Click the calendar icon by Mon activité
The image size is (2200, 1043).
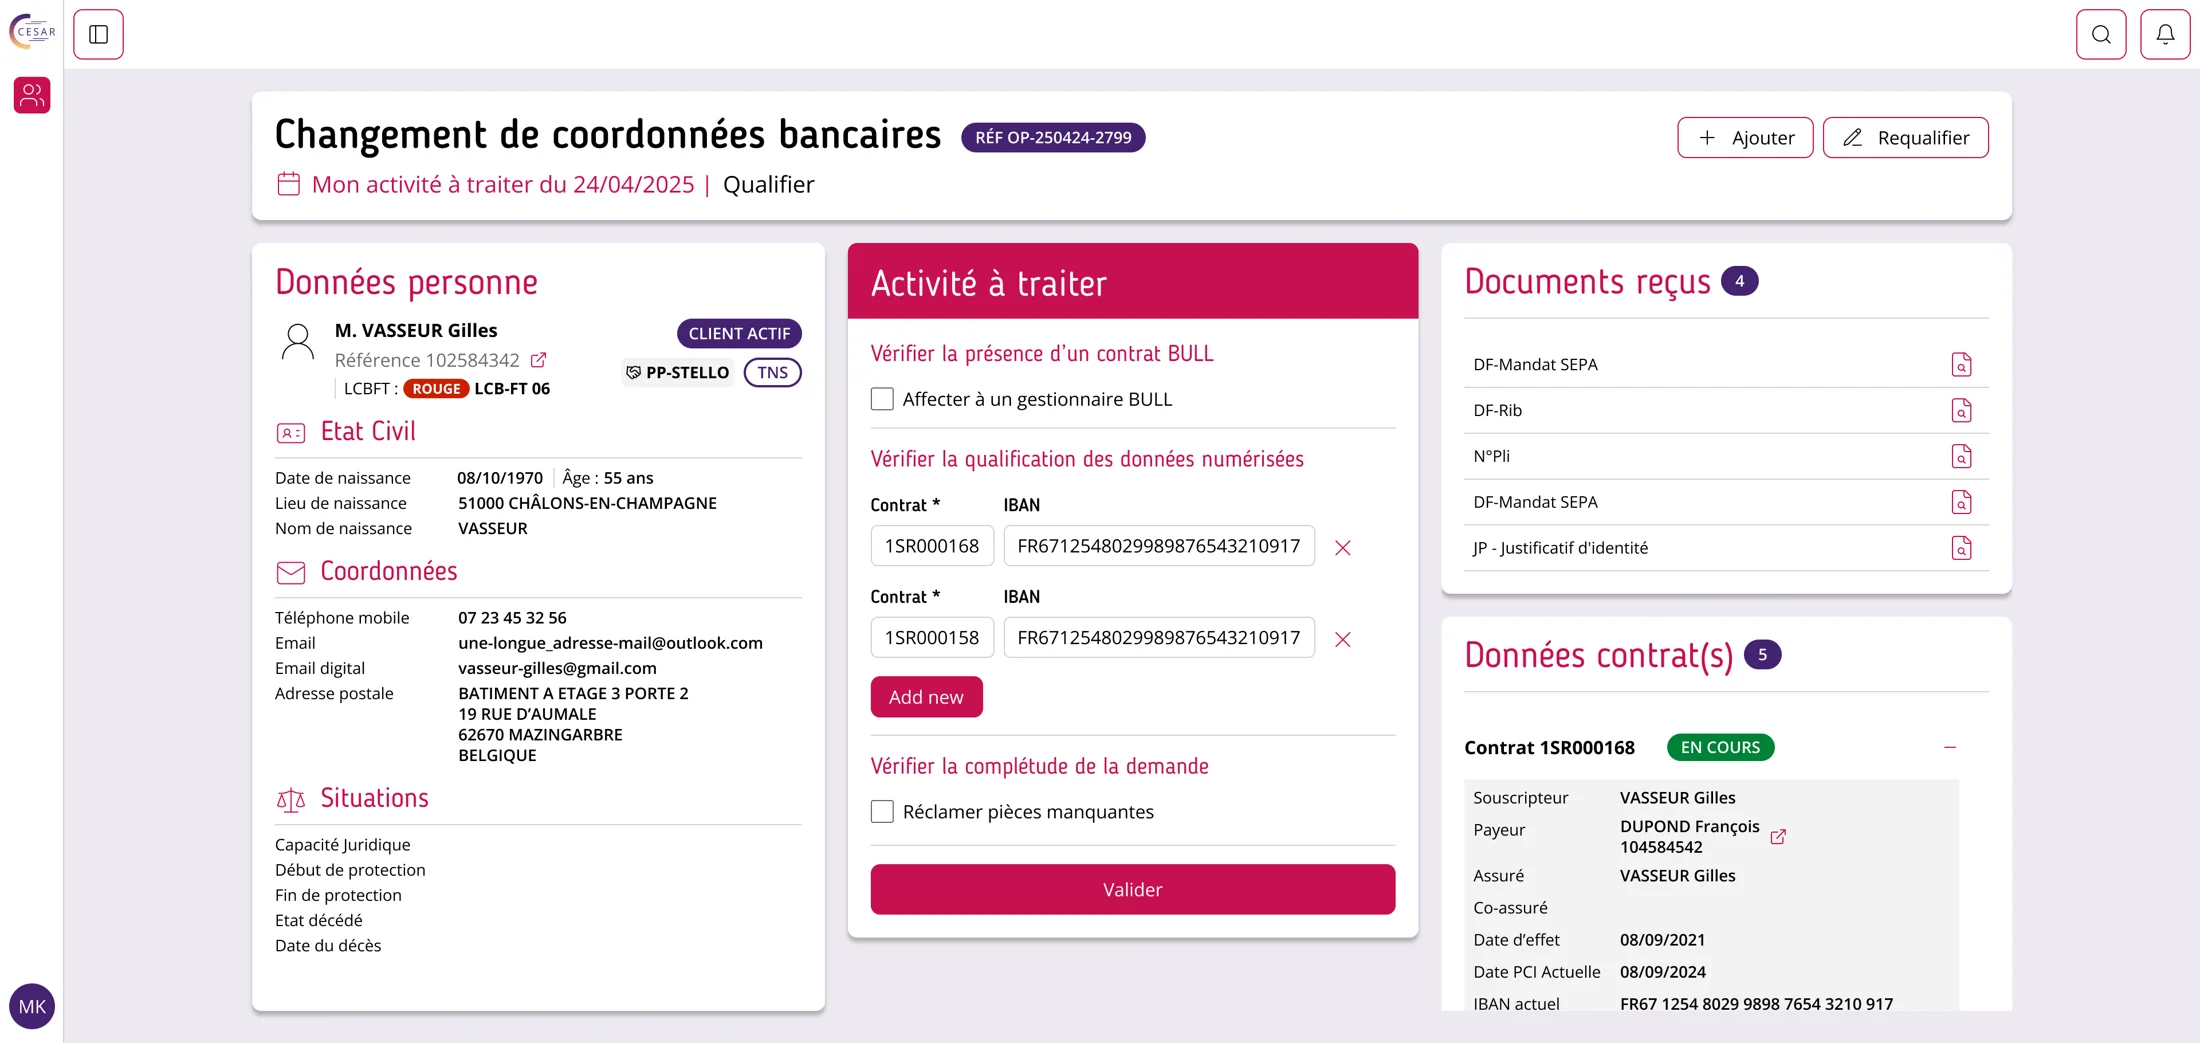[288, 184]
